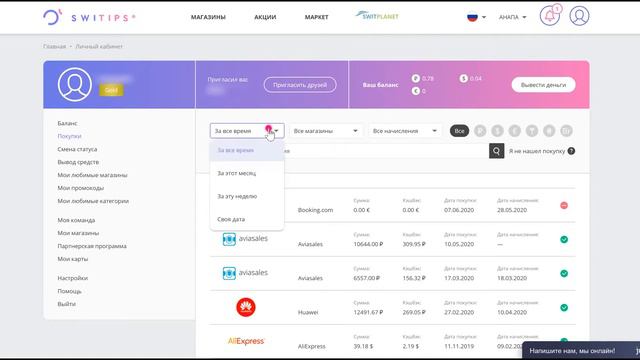Open the notifications bell icon
This screenshot has height=360, width=640.
click(x=550, y=16)
